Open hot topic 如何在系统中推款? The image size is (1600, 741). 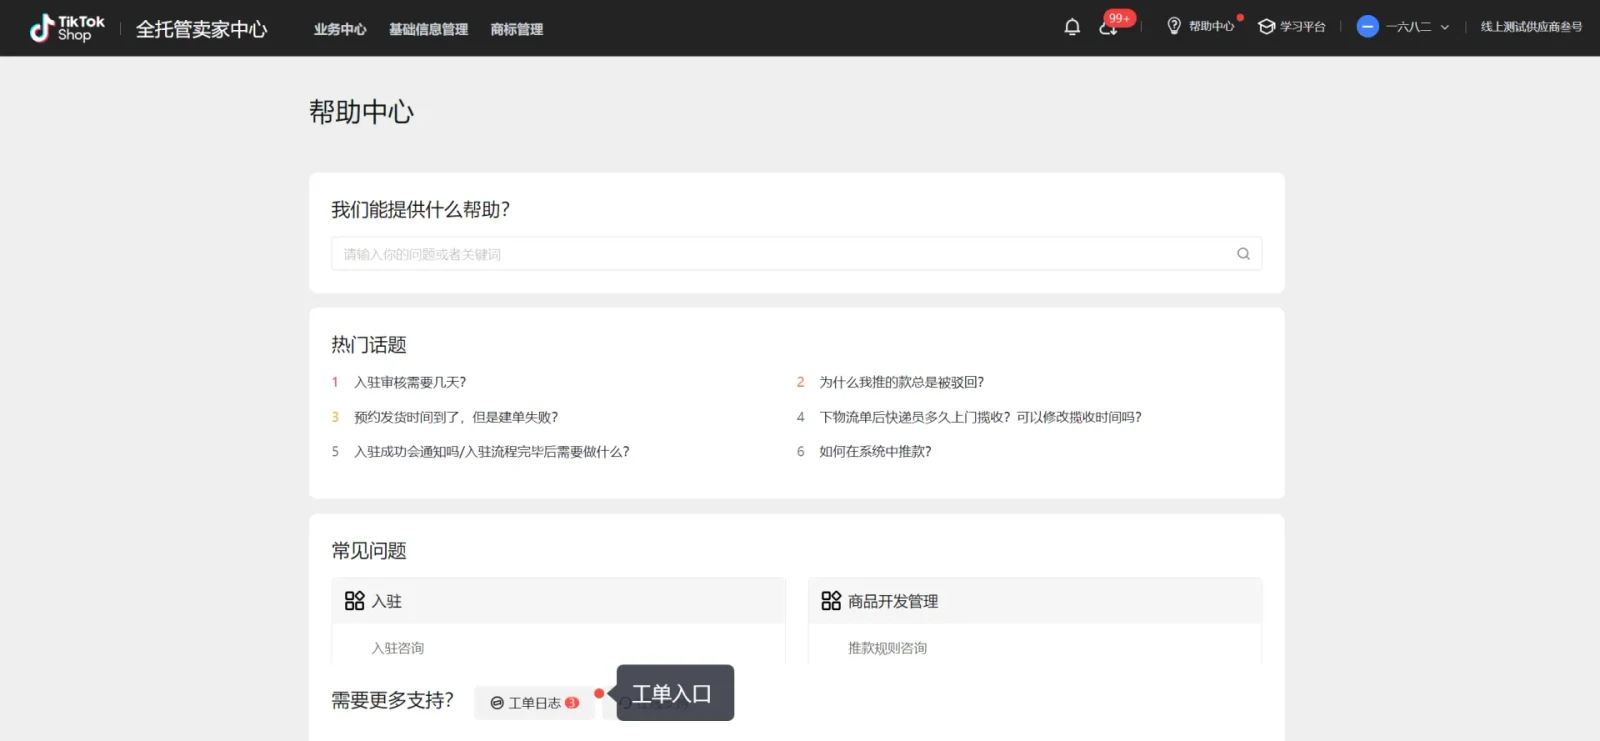(x=875, y=452)
